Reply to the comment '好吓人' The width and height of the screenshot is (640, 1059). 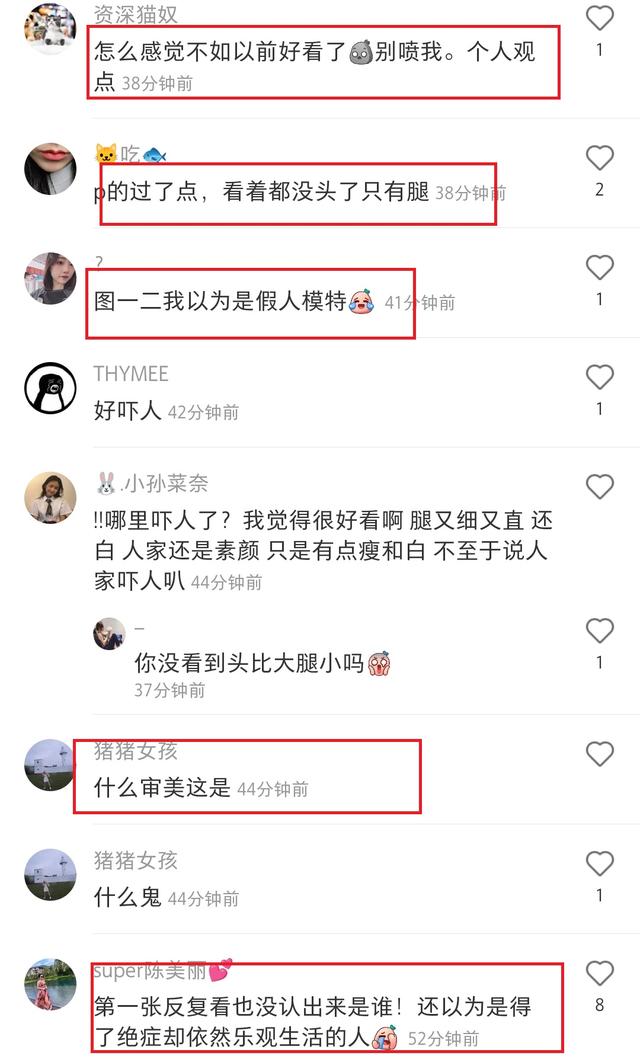click(128, 410)
